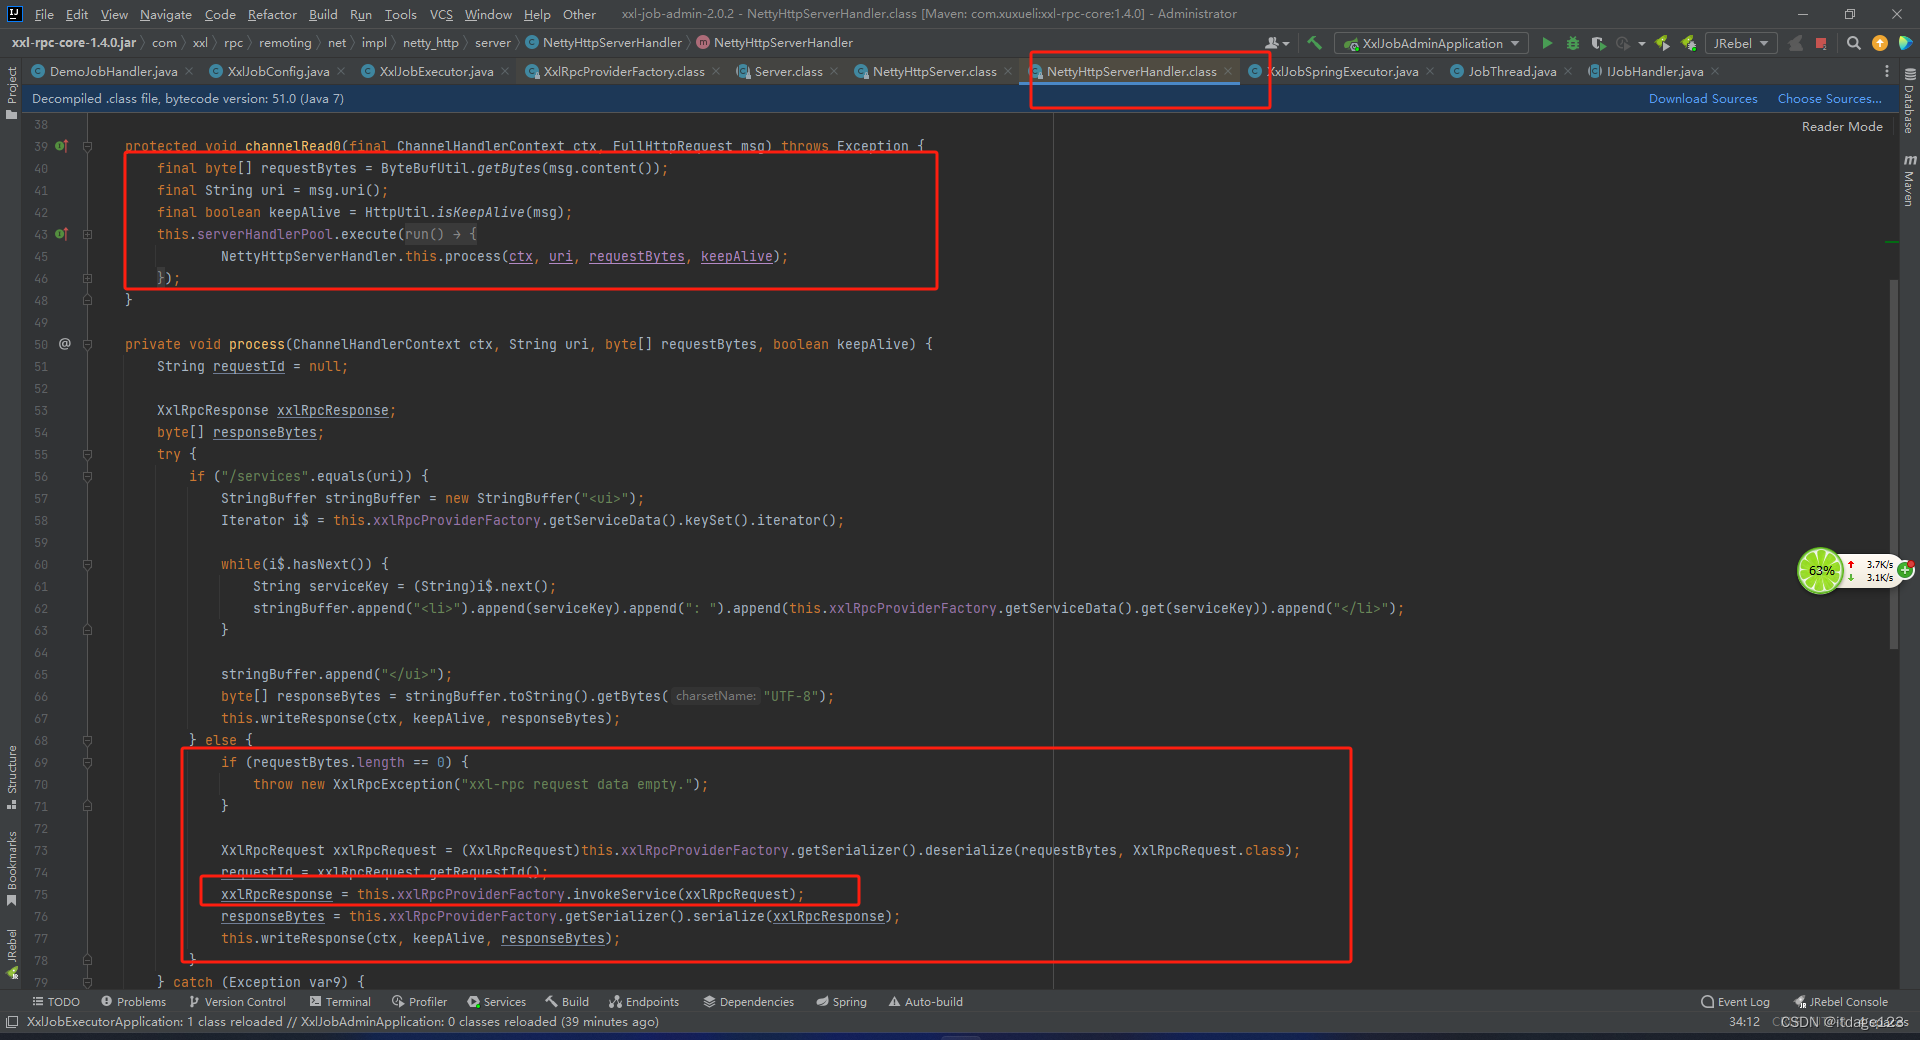The height and width of the screenshot is (1040, 1920).
Task: Click the greyed build-hammer icon after JRebel dropdown
Action: (x=1796, y=43)
